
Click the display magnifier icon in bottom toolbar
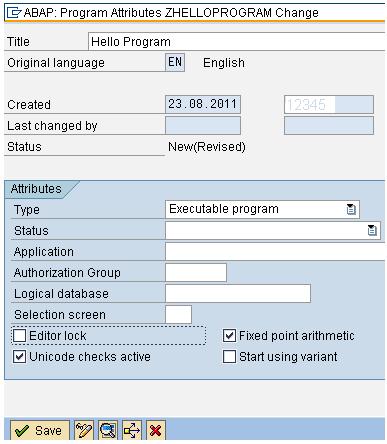pyautogui.click(x=108, y=430)
